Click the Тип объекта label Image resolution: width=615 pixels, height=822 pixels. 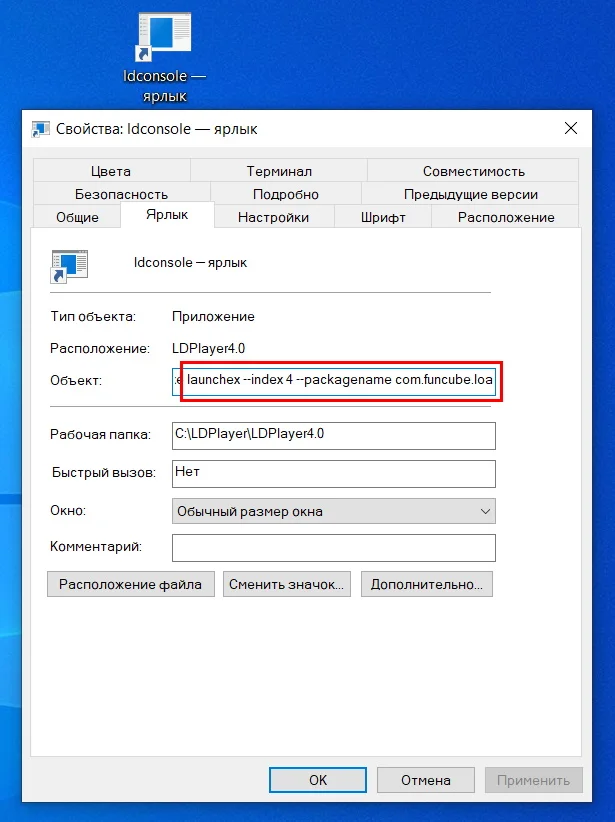point(93,317)
